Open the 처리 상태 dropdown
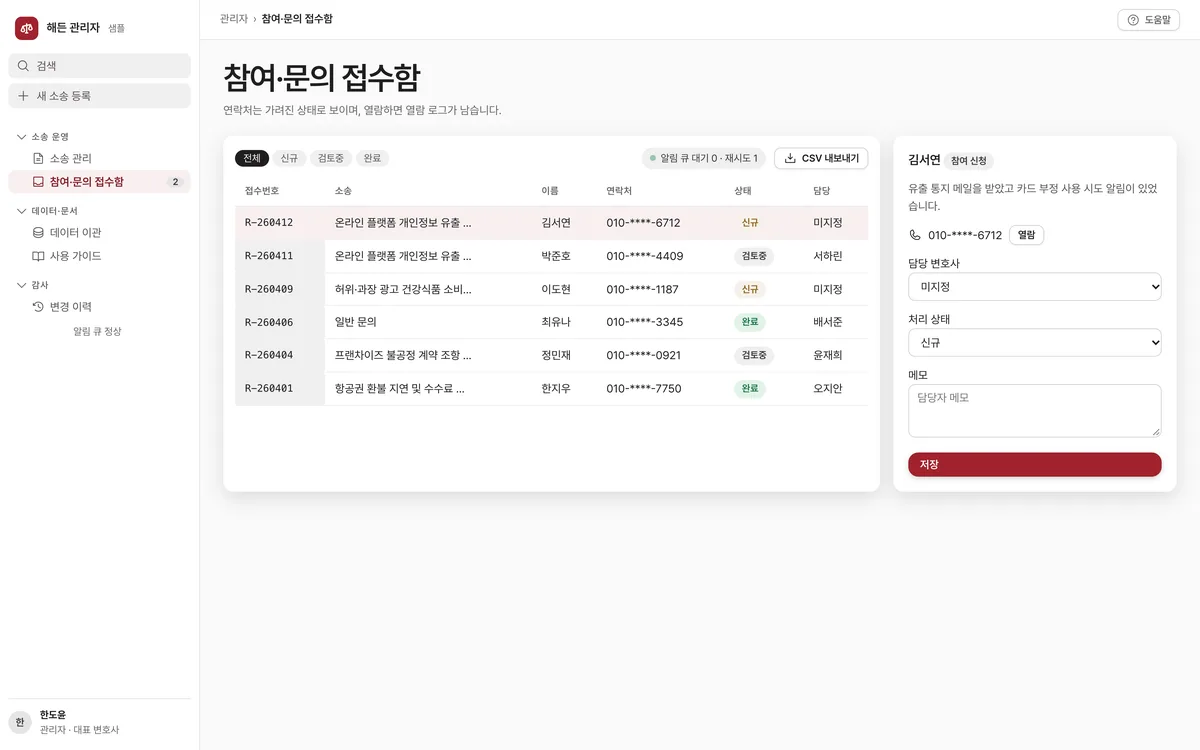 pos(1035,342)
